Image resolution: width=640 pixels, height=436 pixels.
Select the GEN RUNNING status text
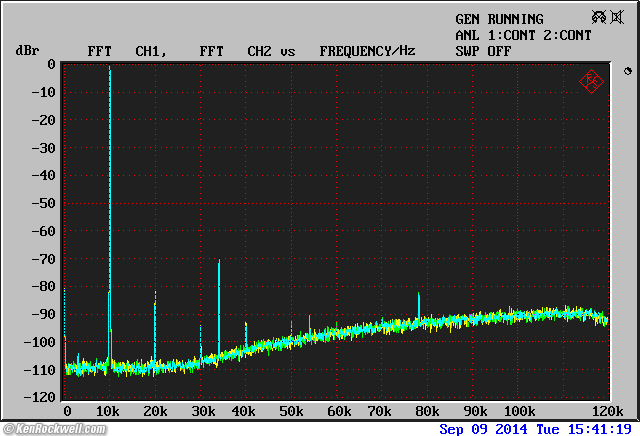click(x=499, y=19)
